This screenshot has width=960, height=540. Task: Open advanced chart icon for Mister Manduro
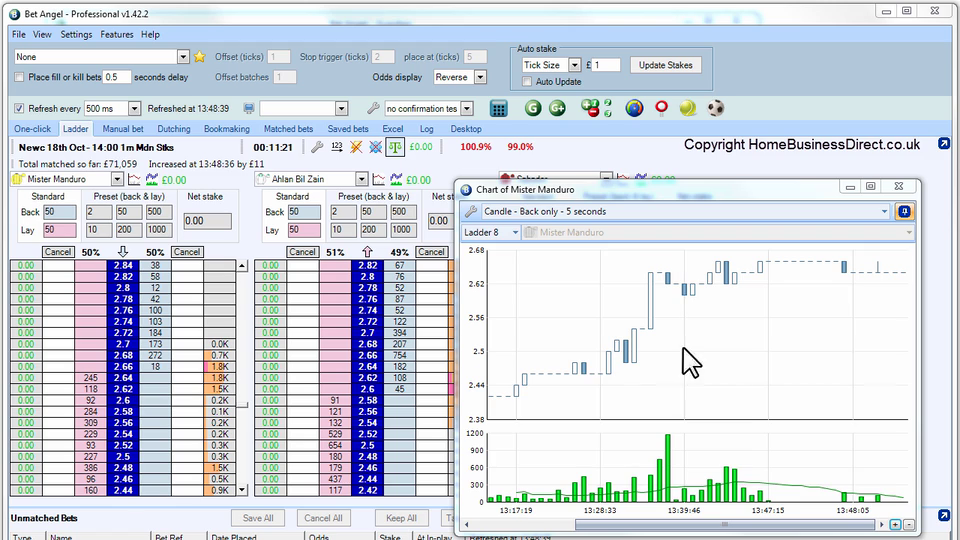click(x=151, y=179)
